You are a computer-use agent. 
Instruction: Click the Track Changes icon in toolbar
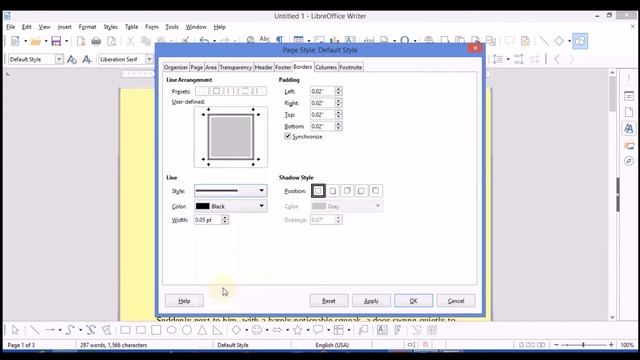coord(525,41)
